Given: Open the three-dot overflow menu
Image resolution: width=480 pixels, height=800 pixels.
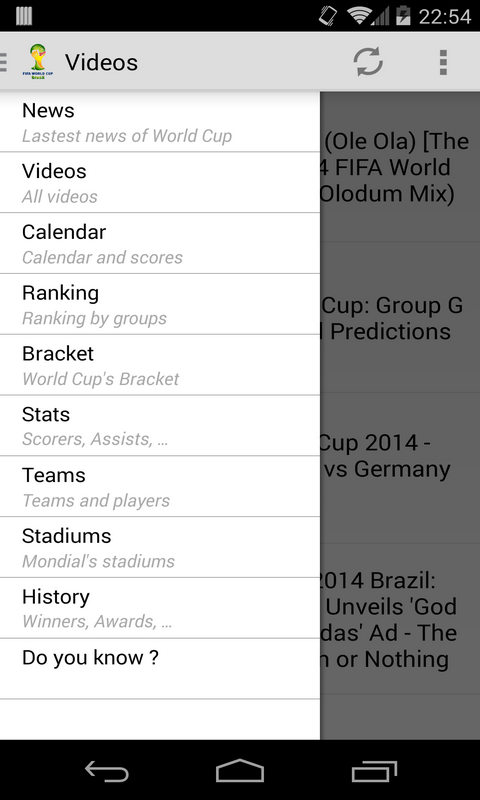Looking at the screenshot, I should (443, 62).
